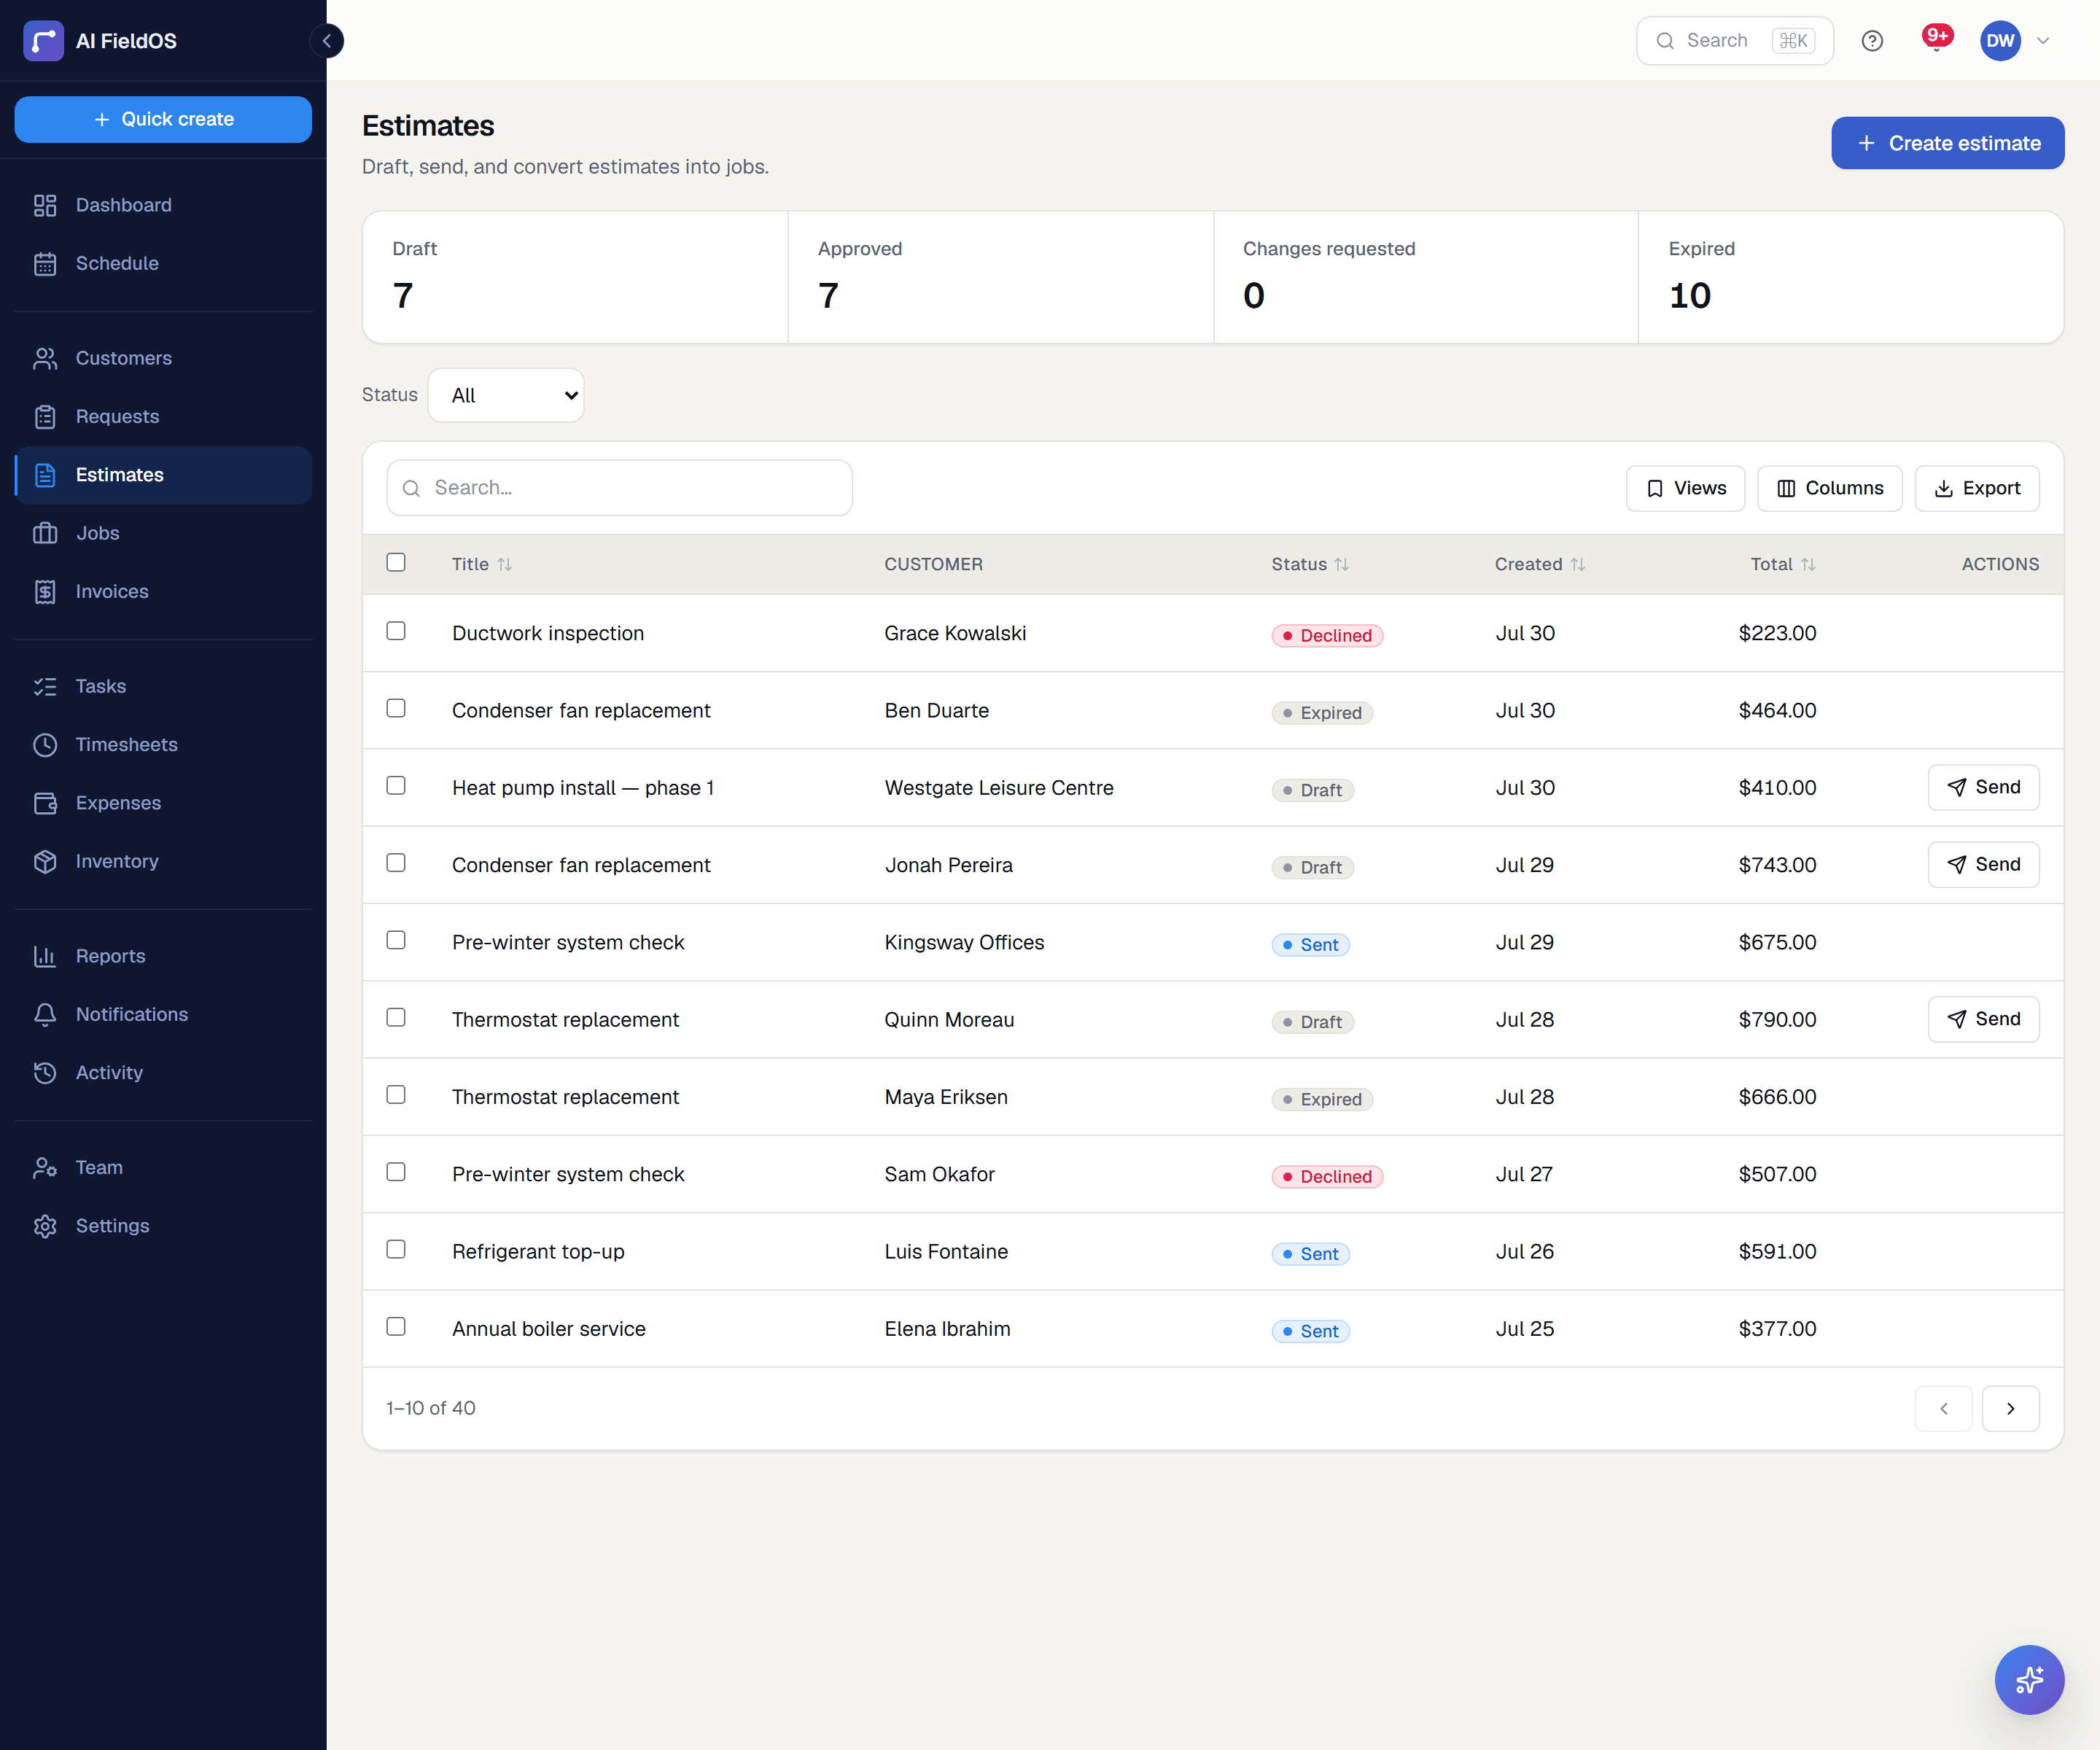Click the Settings gear icon
Image resolution: width=2100 pixels, height=1750 pixels.
coord(45,1226)
